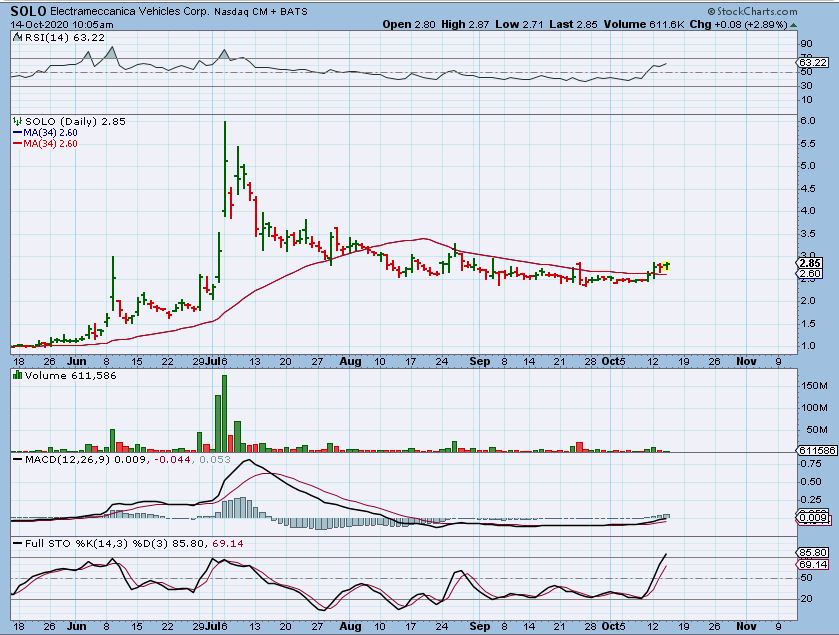The height and width of the screenshot is (635, 839).
Task: Select the red MA(34) legend marker
Action: [14, 144]
